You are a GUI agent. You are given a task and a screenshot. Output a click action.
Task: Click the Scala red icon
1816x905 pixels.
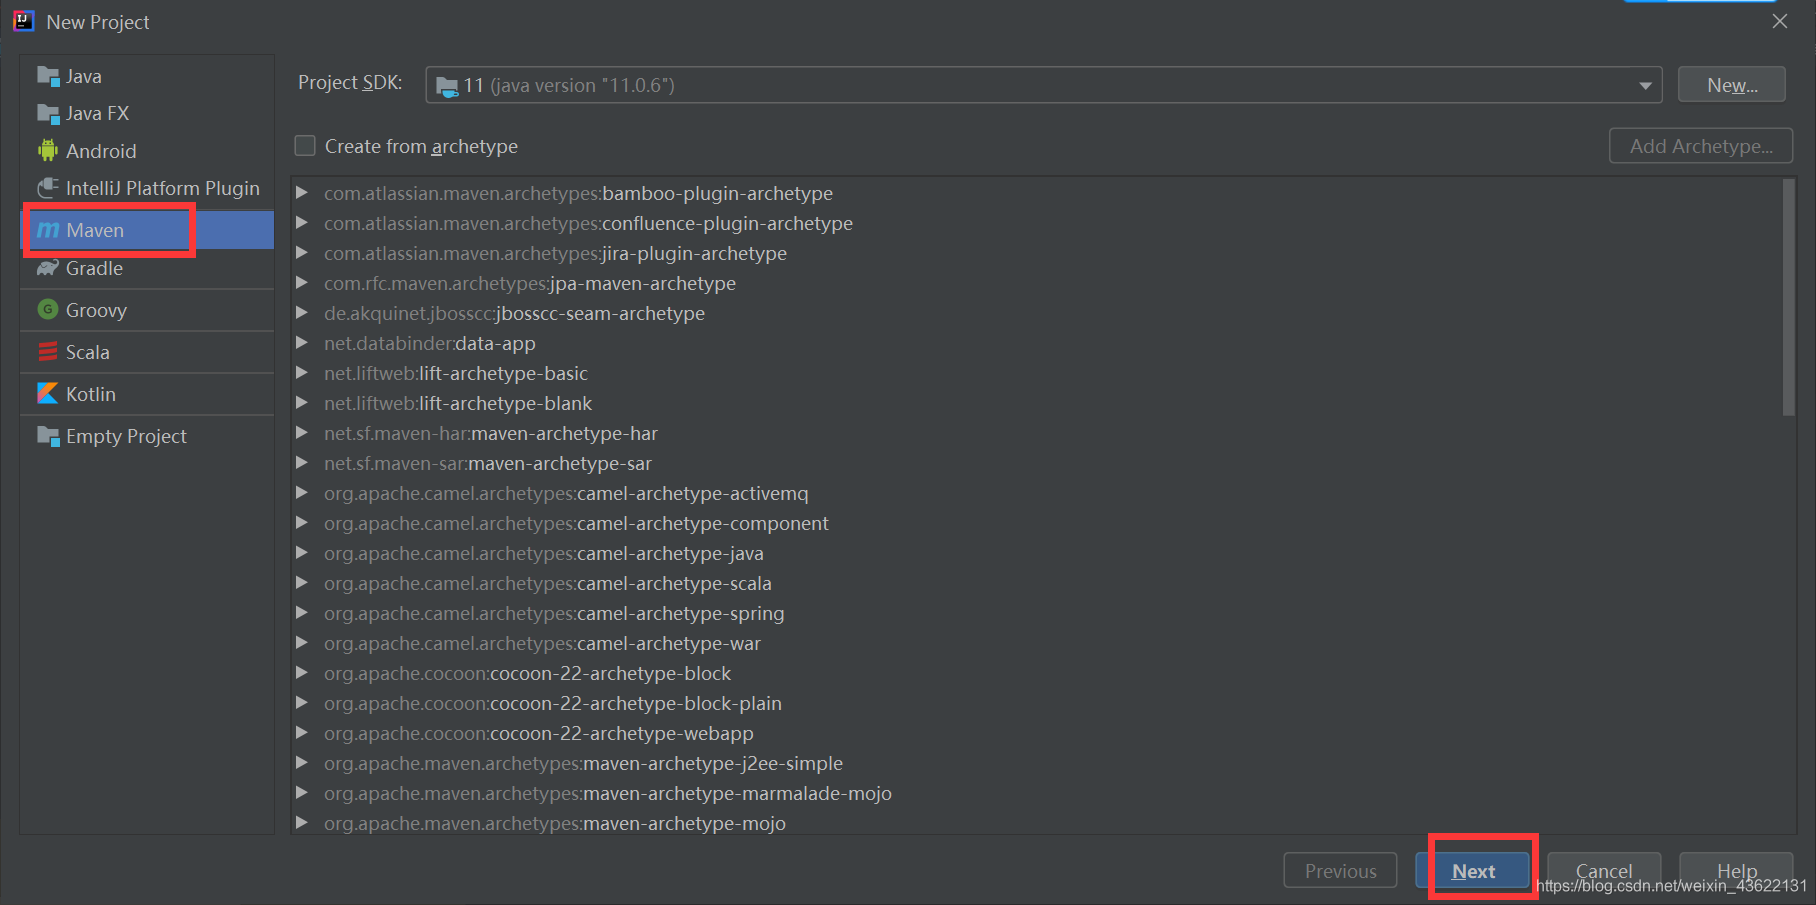pos(48,352)
